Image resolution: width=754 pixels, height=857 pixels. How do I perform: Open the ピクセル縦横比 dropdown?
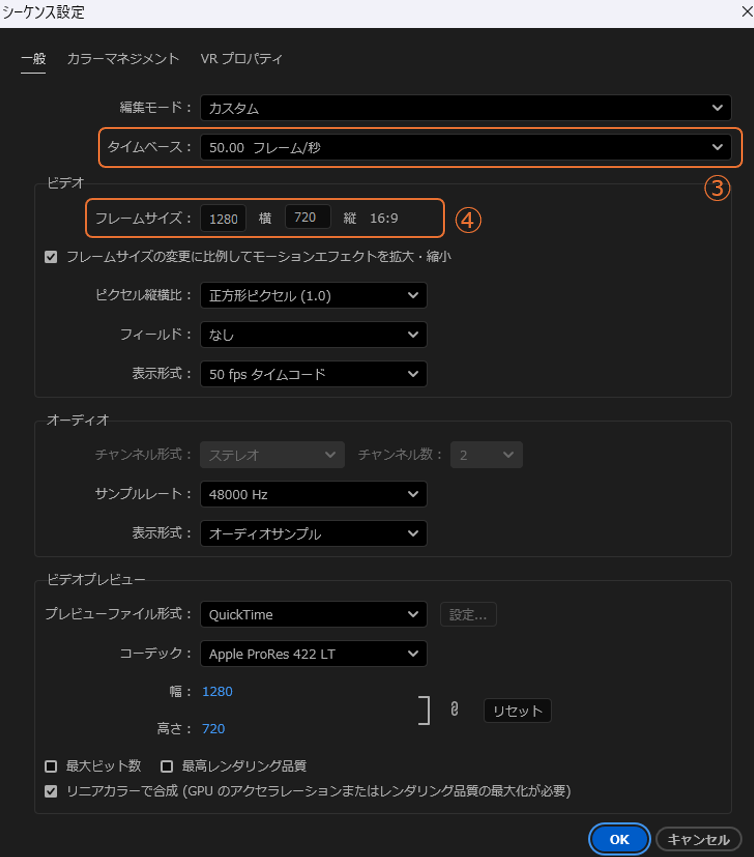pos(313,296)
